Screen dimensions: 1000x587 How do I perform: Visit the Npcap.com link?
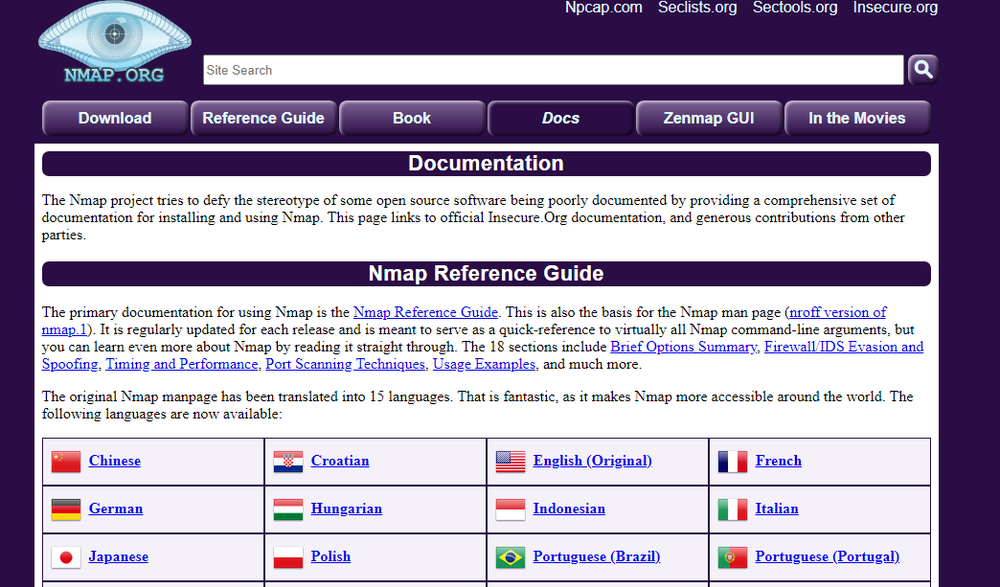[x=603, y=8]
